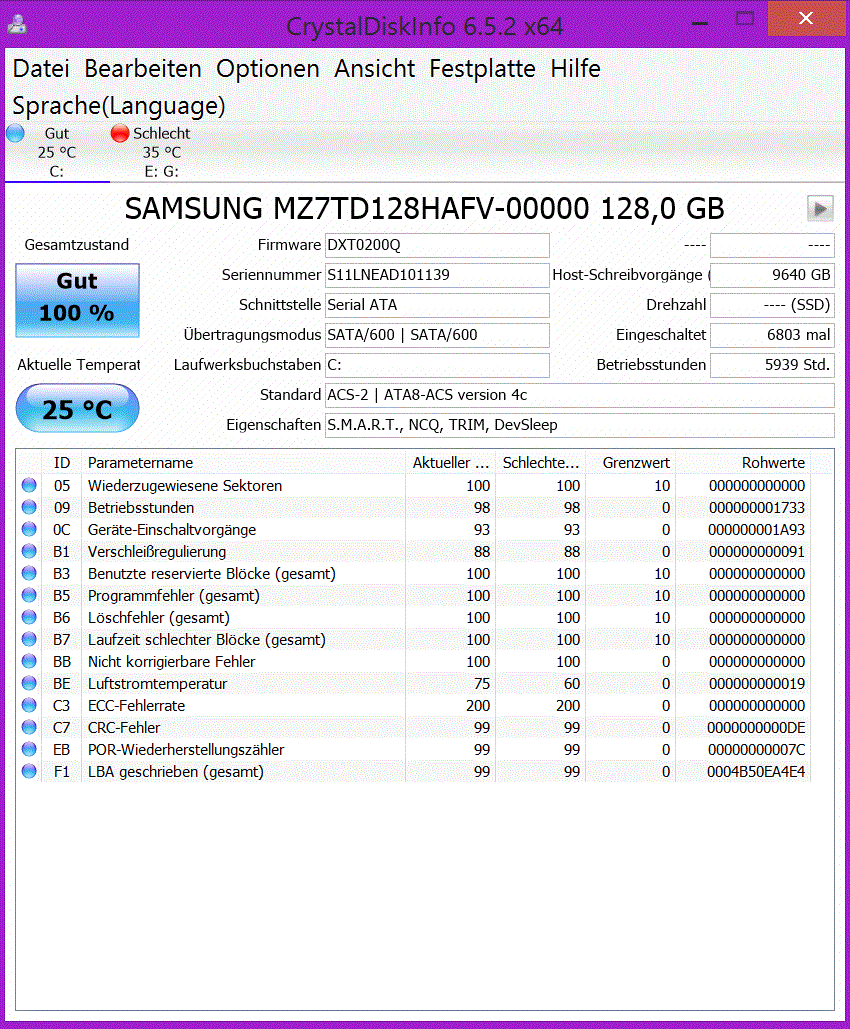Viewport: 850px width, 1029px height.
Task: Click the 25 °C temperature button
Action: pos(77,408)
